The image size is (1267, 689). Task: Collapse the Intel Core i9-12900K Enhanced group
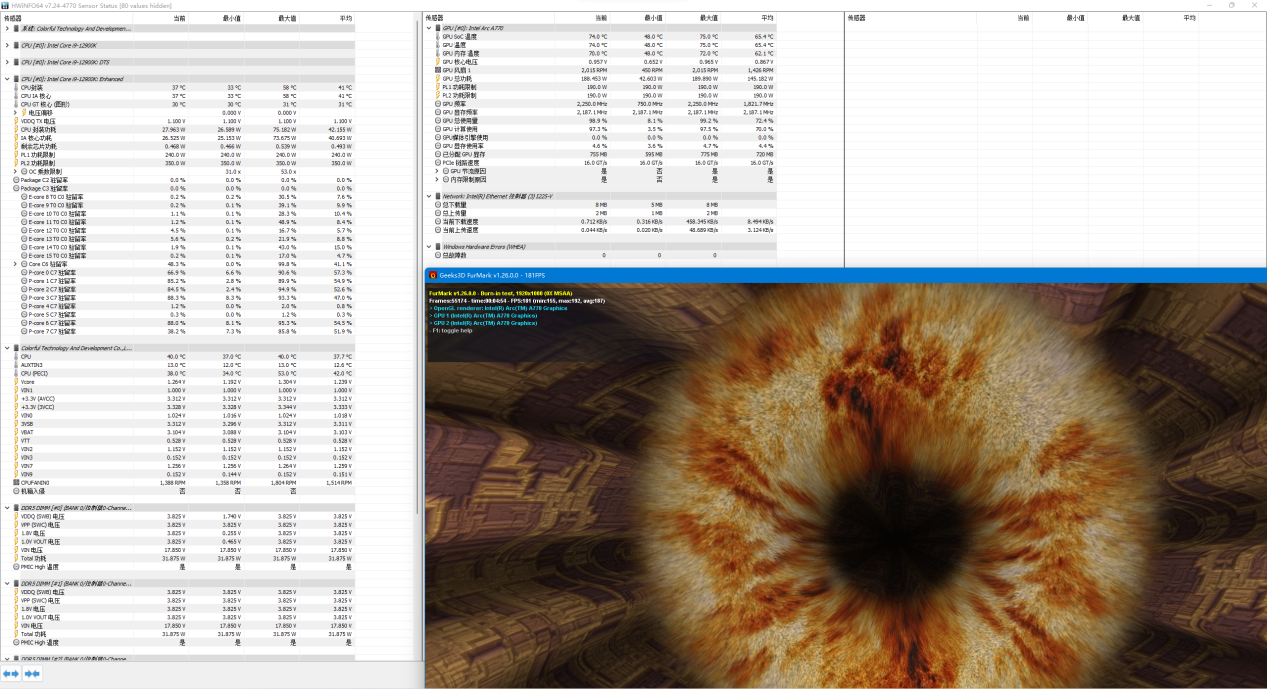click(x=7, y=79)
